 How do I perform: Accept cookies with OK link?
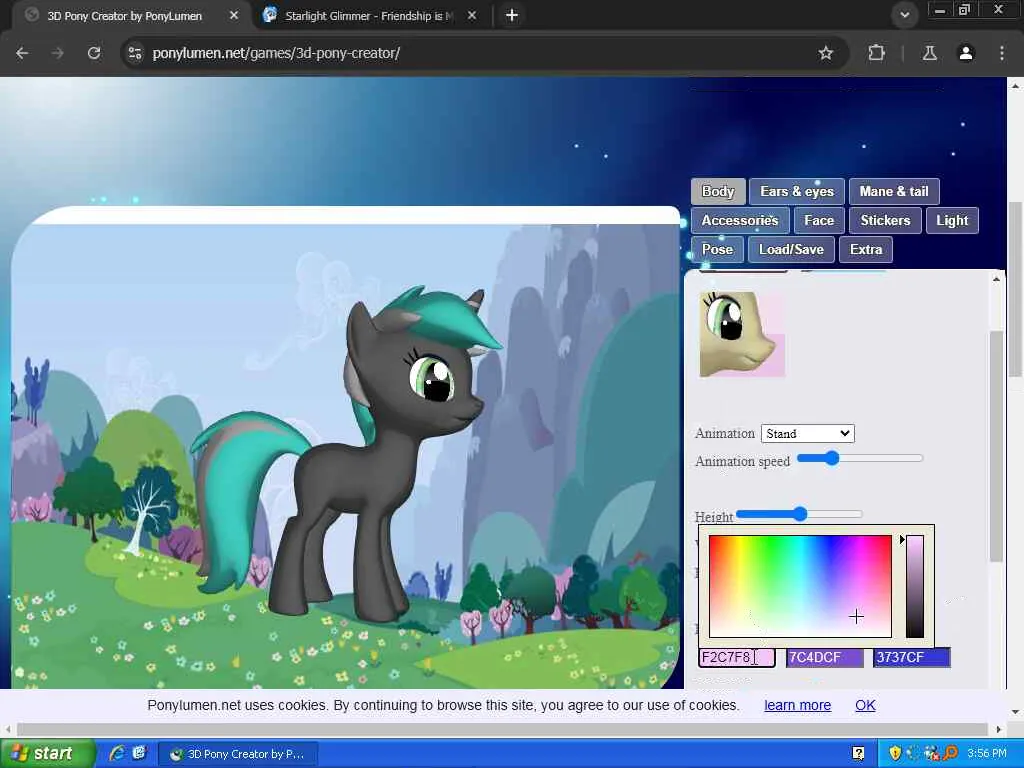coord(865,705)
